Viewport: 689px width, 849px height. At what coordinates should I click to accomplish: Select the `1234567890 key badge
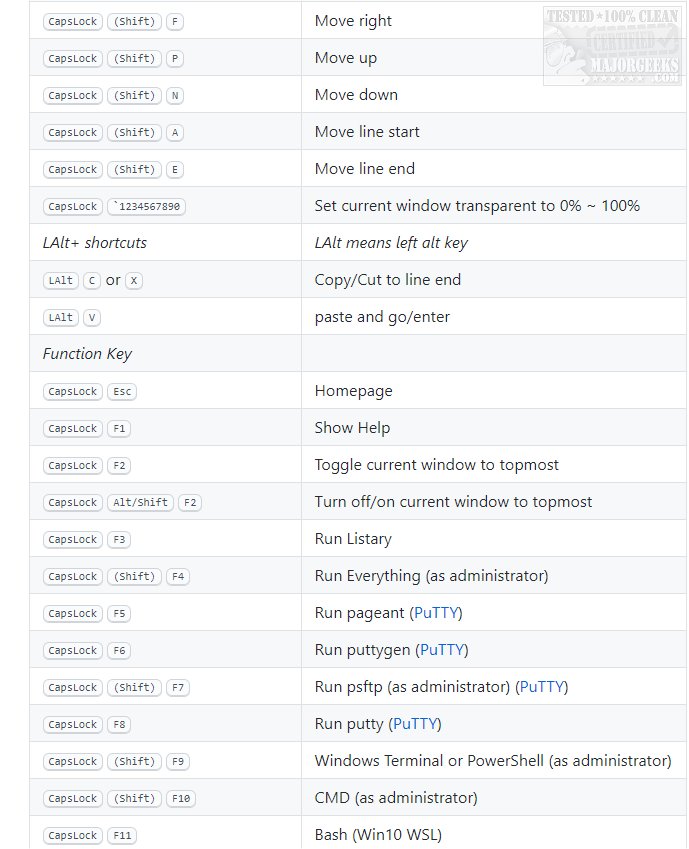coord(147,206)
